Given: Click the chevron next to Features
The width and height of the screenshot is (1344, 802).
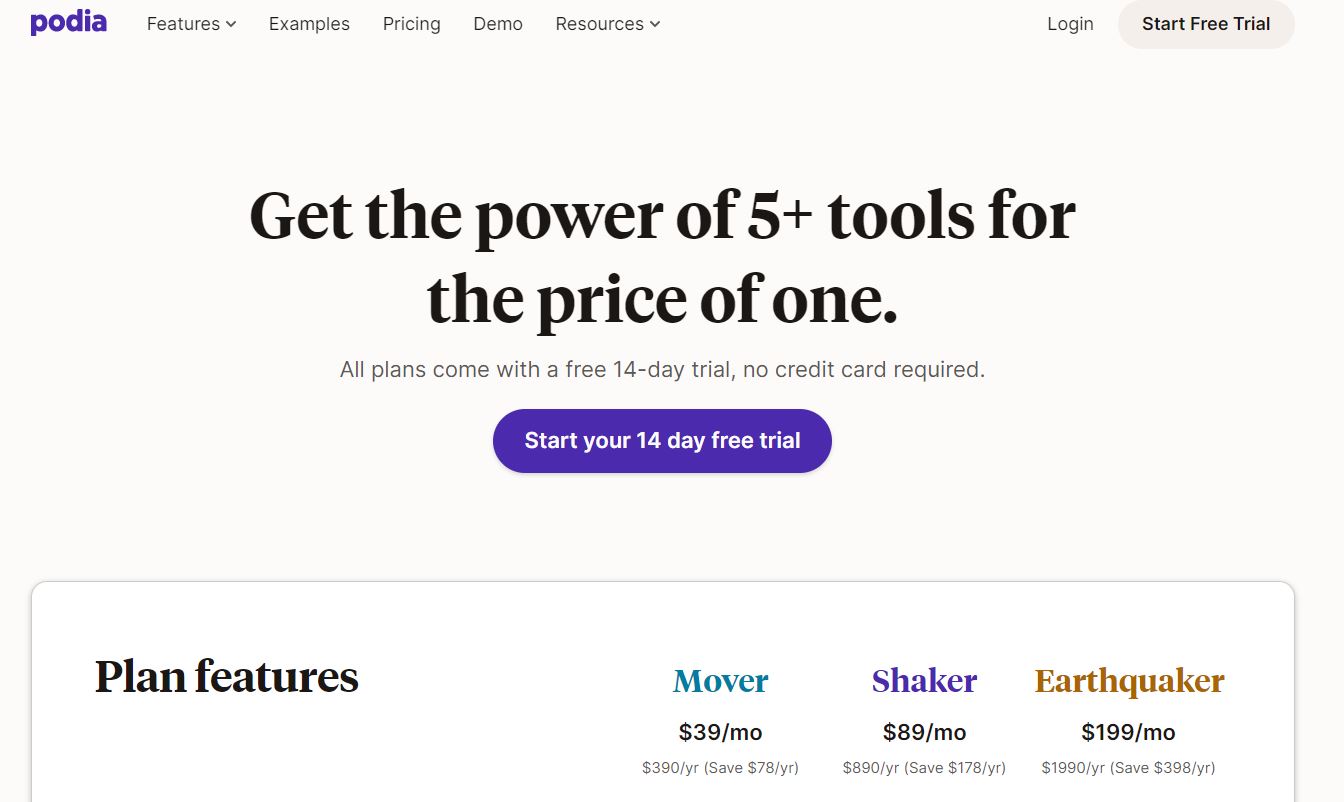Looking at the screenshot, I should (x=231, y=24).
